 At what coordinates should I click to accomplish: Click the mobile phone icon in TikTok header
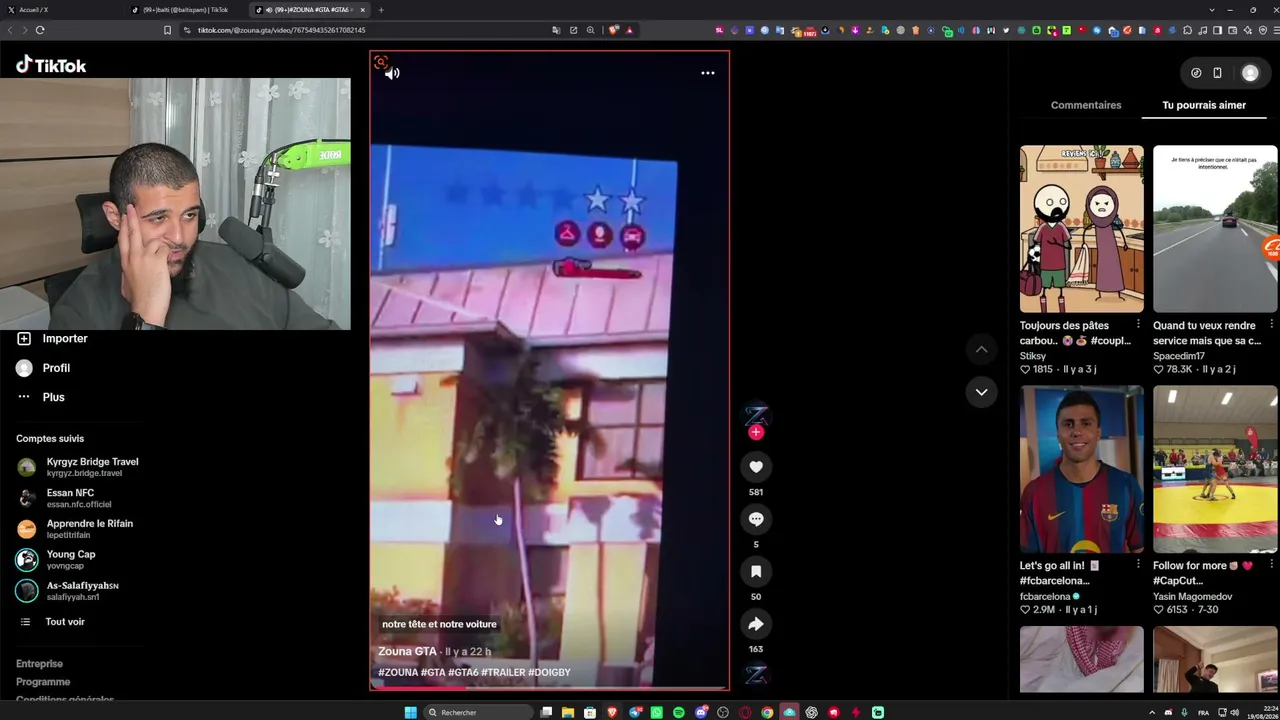pos(1217,73)
